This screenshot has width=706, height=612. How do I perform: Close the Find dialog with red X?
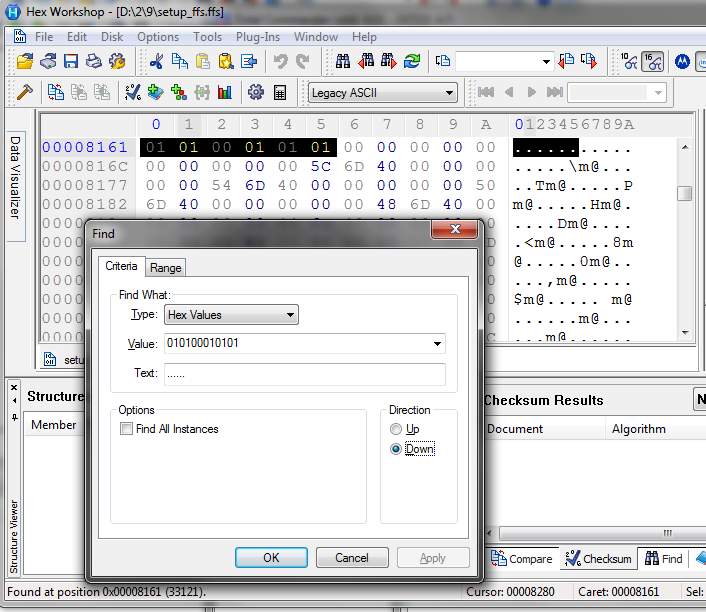click(x=455, y=229)
